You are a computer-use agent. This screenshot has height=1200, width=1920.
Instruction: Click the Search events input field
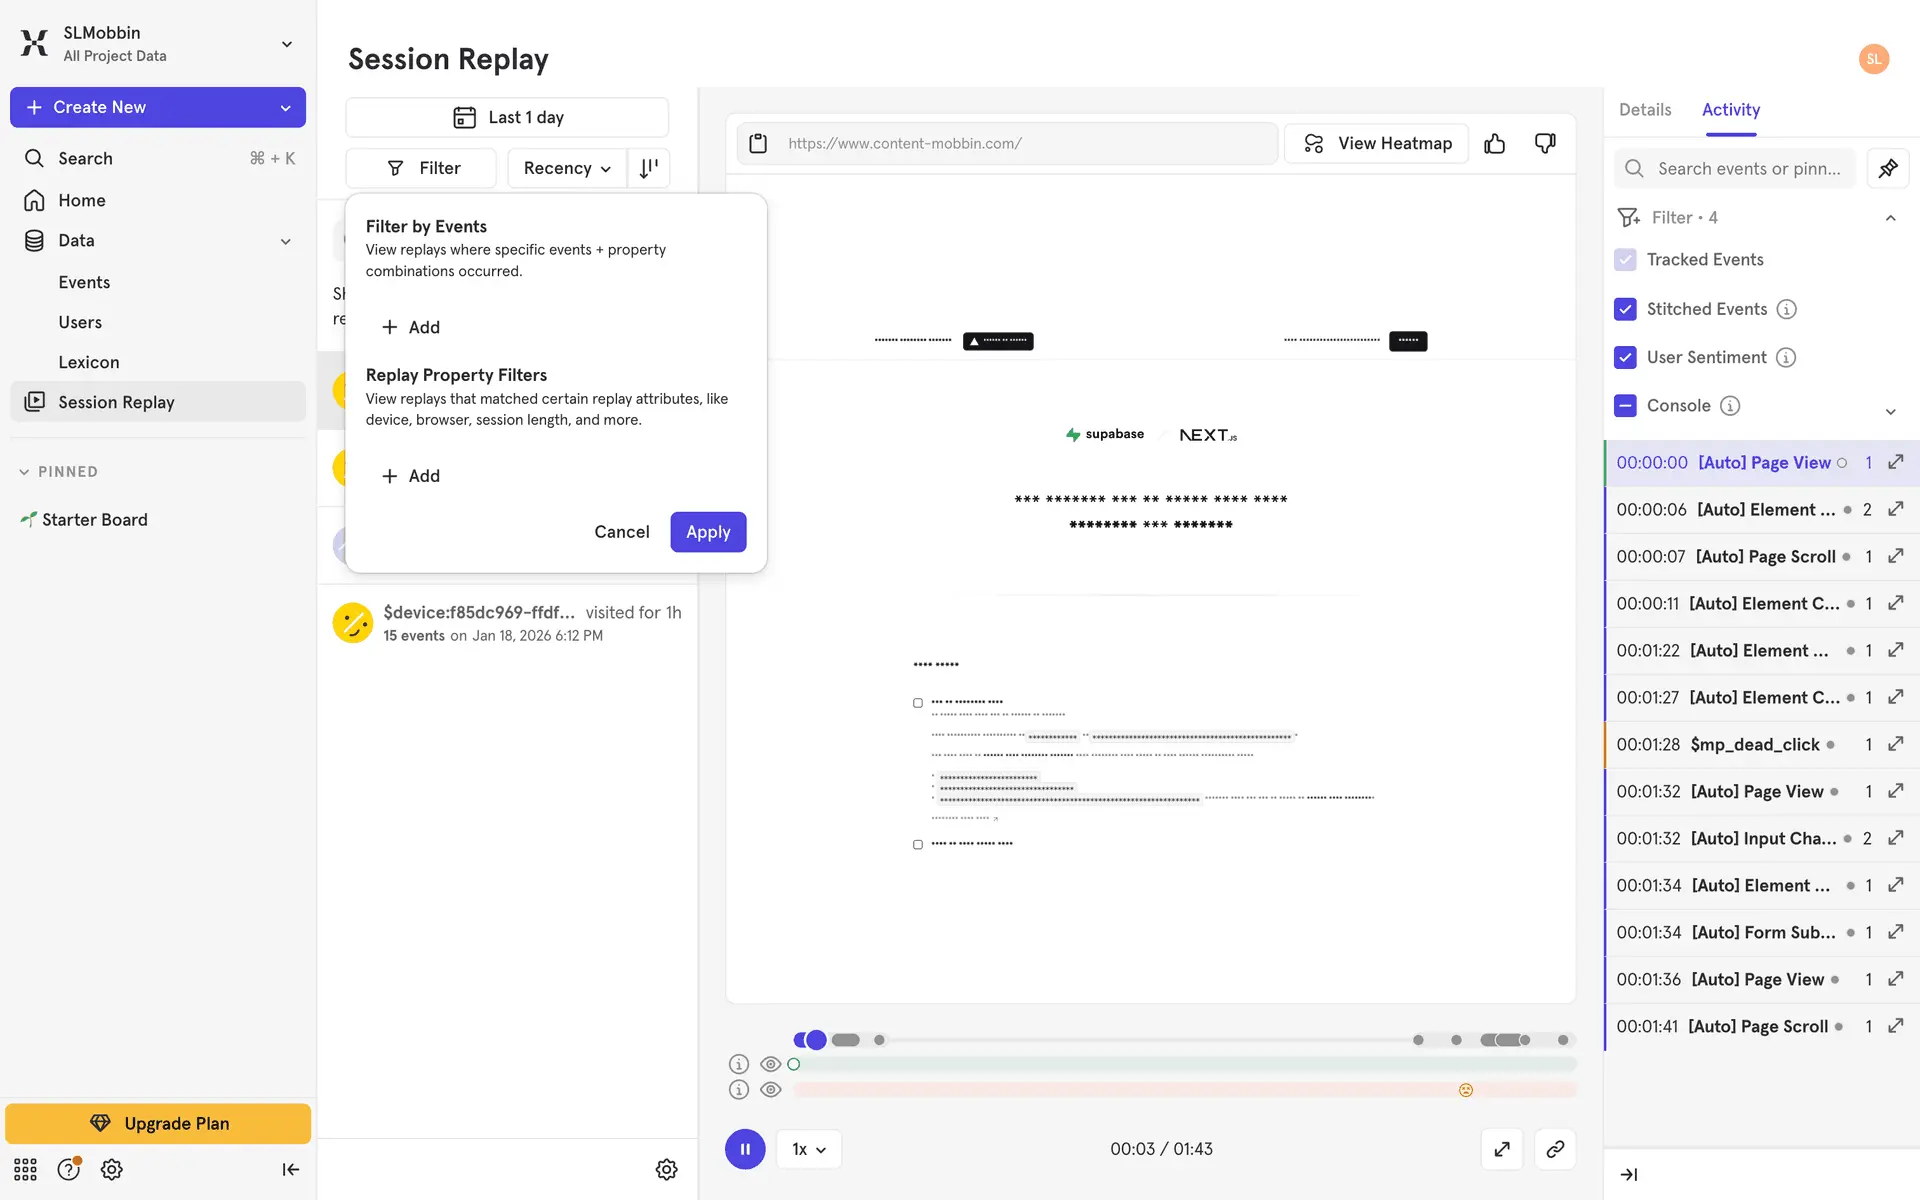(1746, 168)
